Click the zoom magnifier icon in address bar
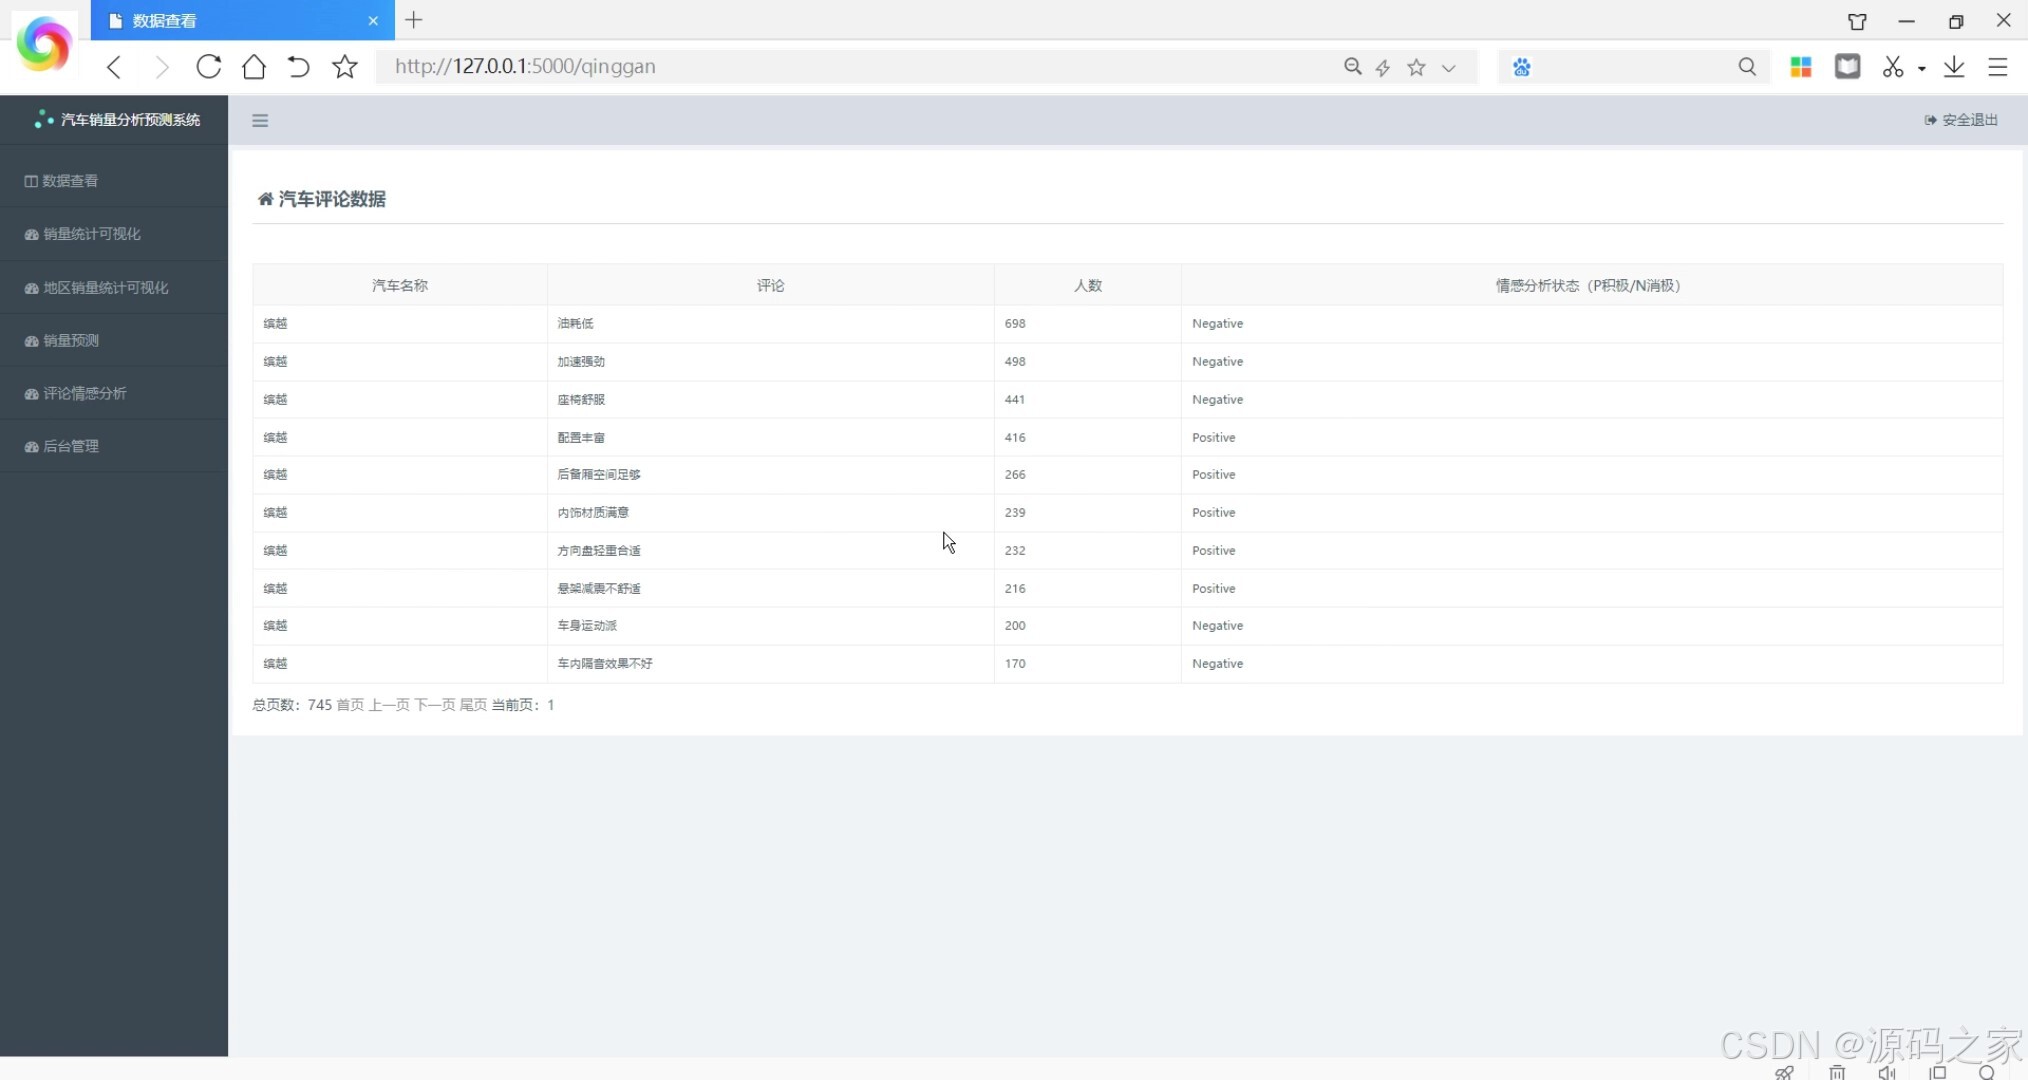 (1352, 67)
